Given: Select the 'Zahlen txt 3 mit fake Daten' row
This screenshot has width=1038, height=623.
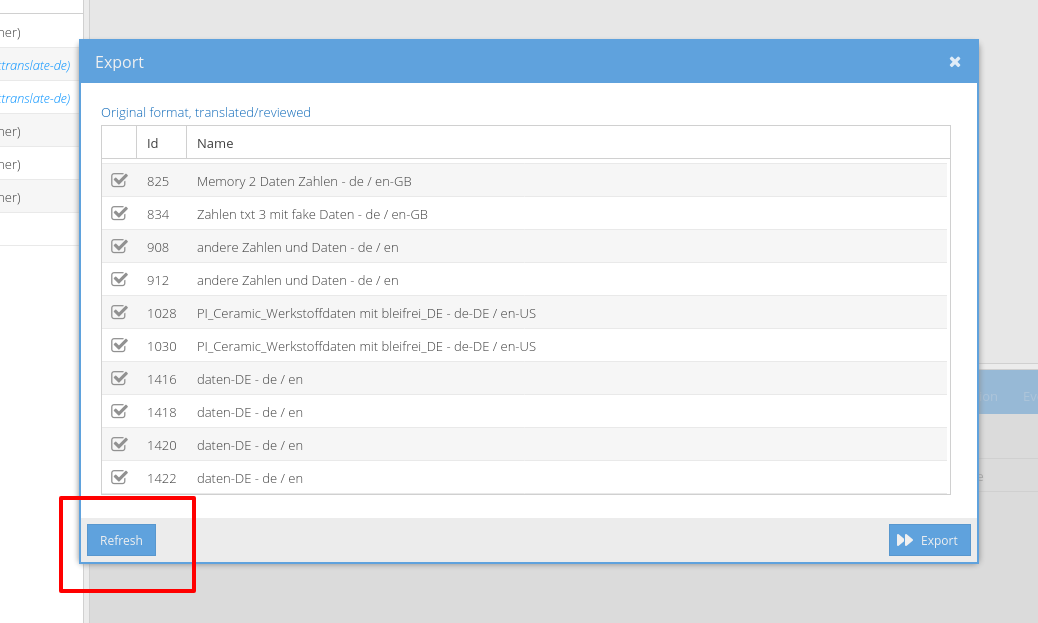Looking at the screenshot, I should (312, 214).
